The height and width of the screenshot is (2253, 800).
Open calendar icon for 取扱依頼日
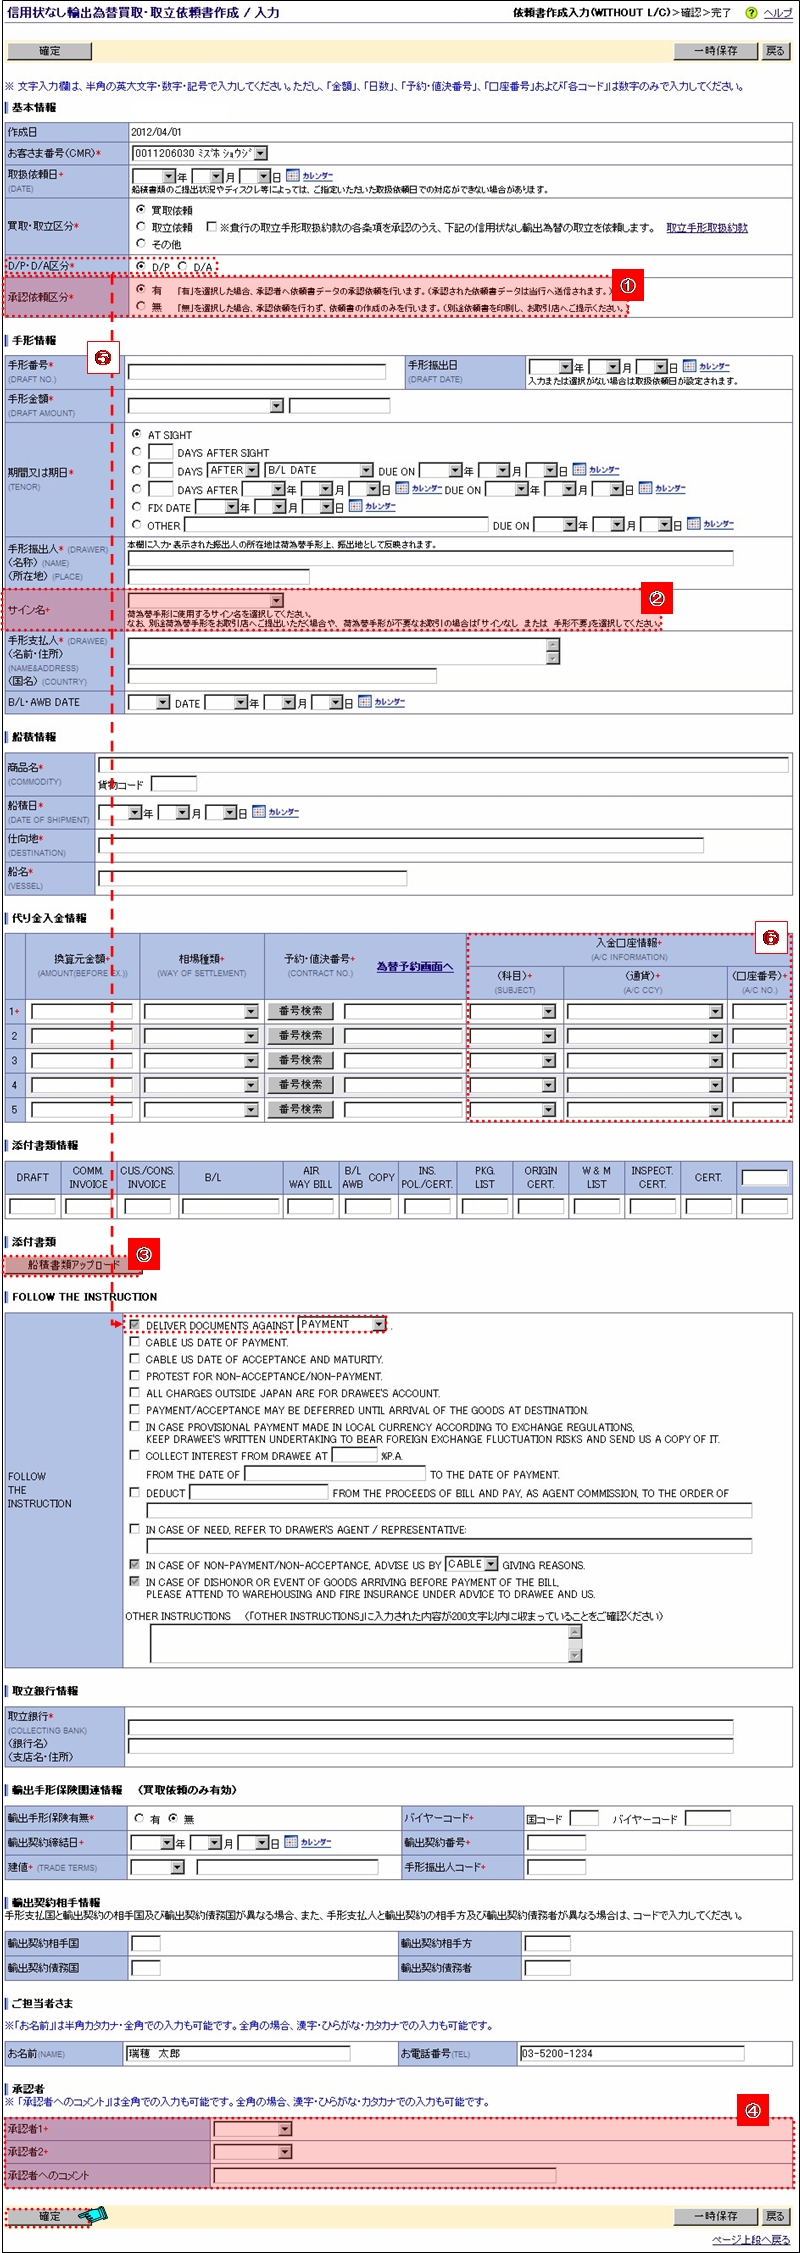click(293, 176)
